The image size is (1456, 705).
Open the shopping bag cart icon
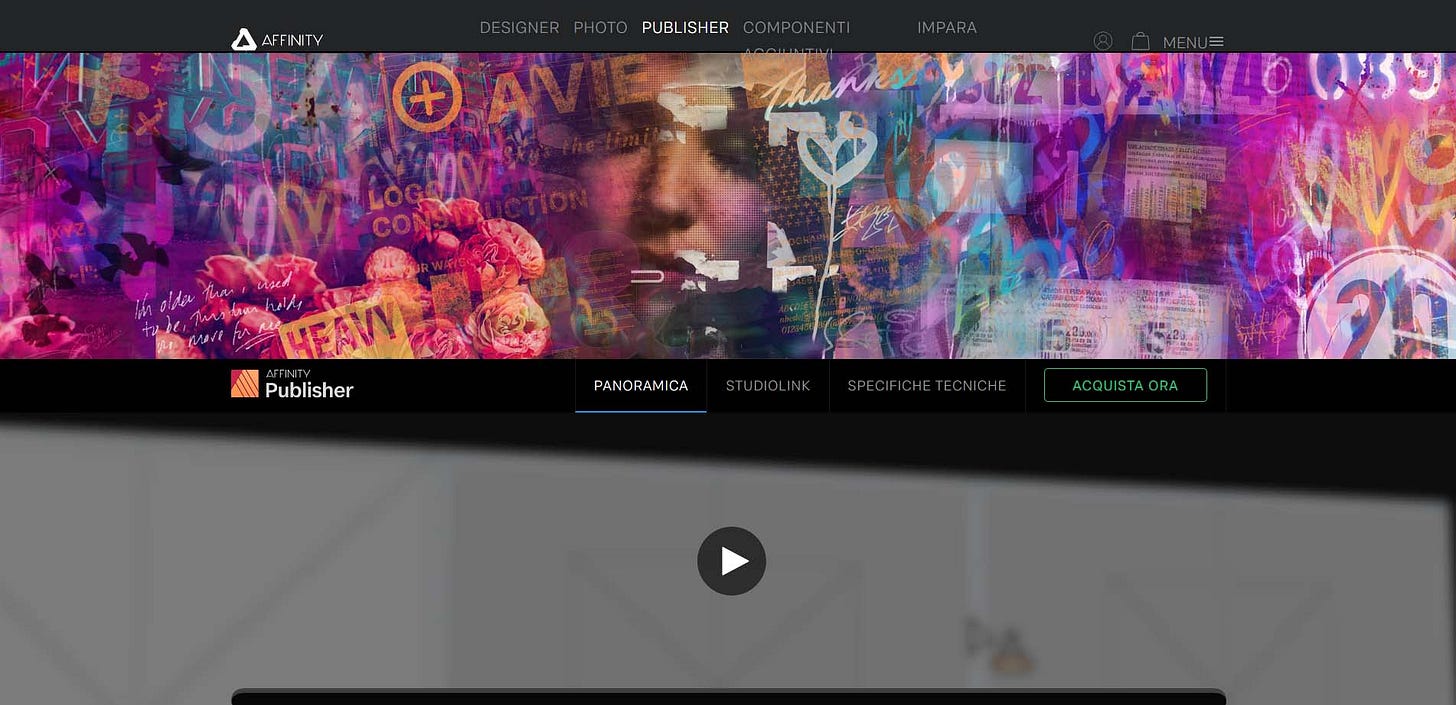pos(1140,41)
